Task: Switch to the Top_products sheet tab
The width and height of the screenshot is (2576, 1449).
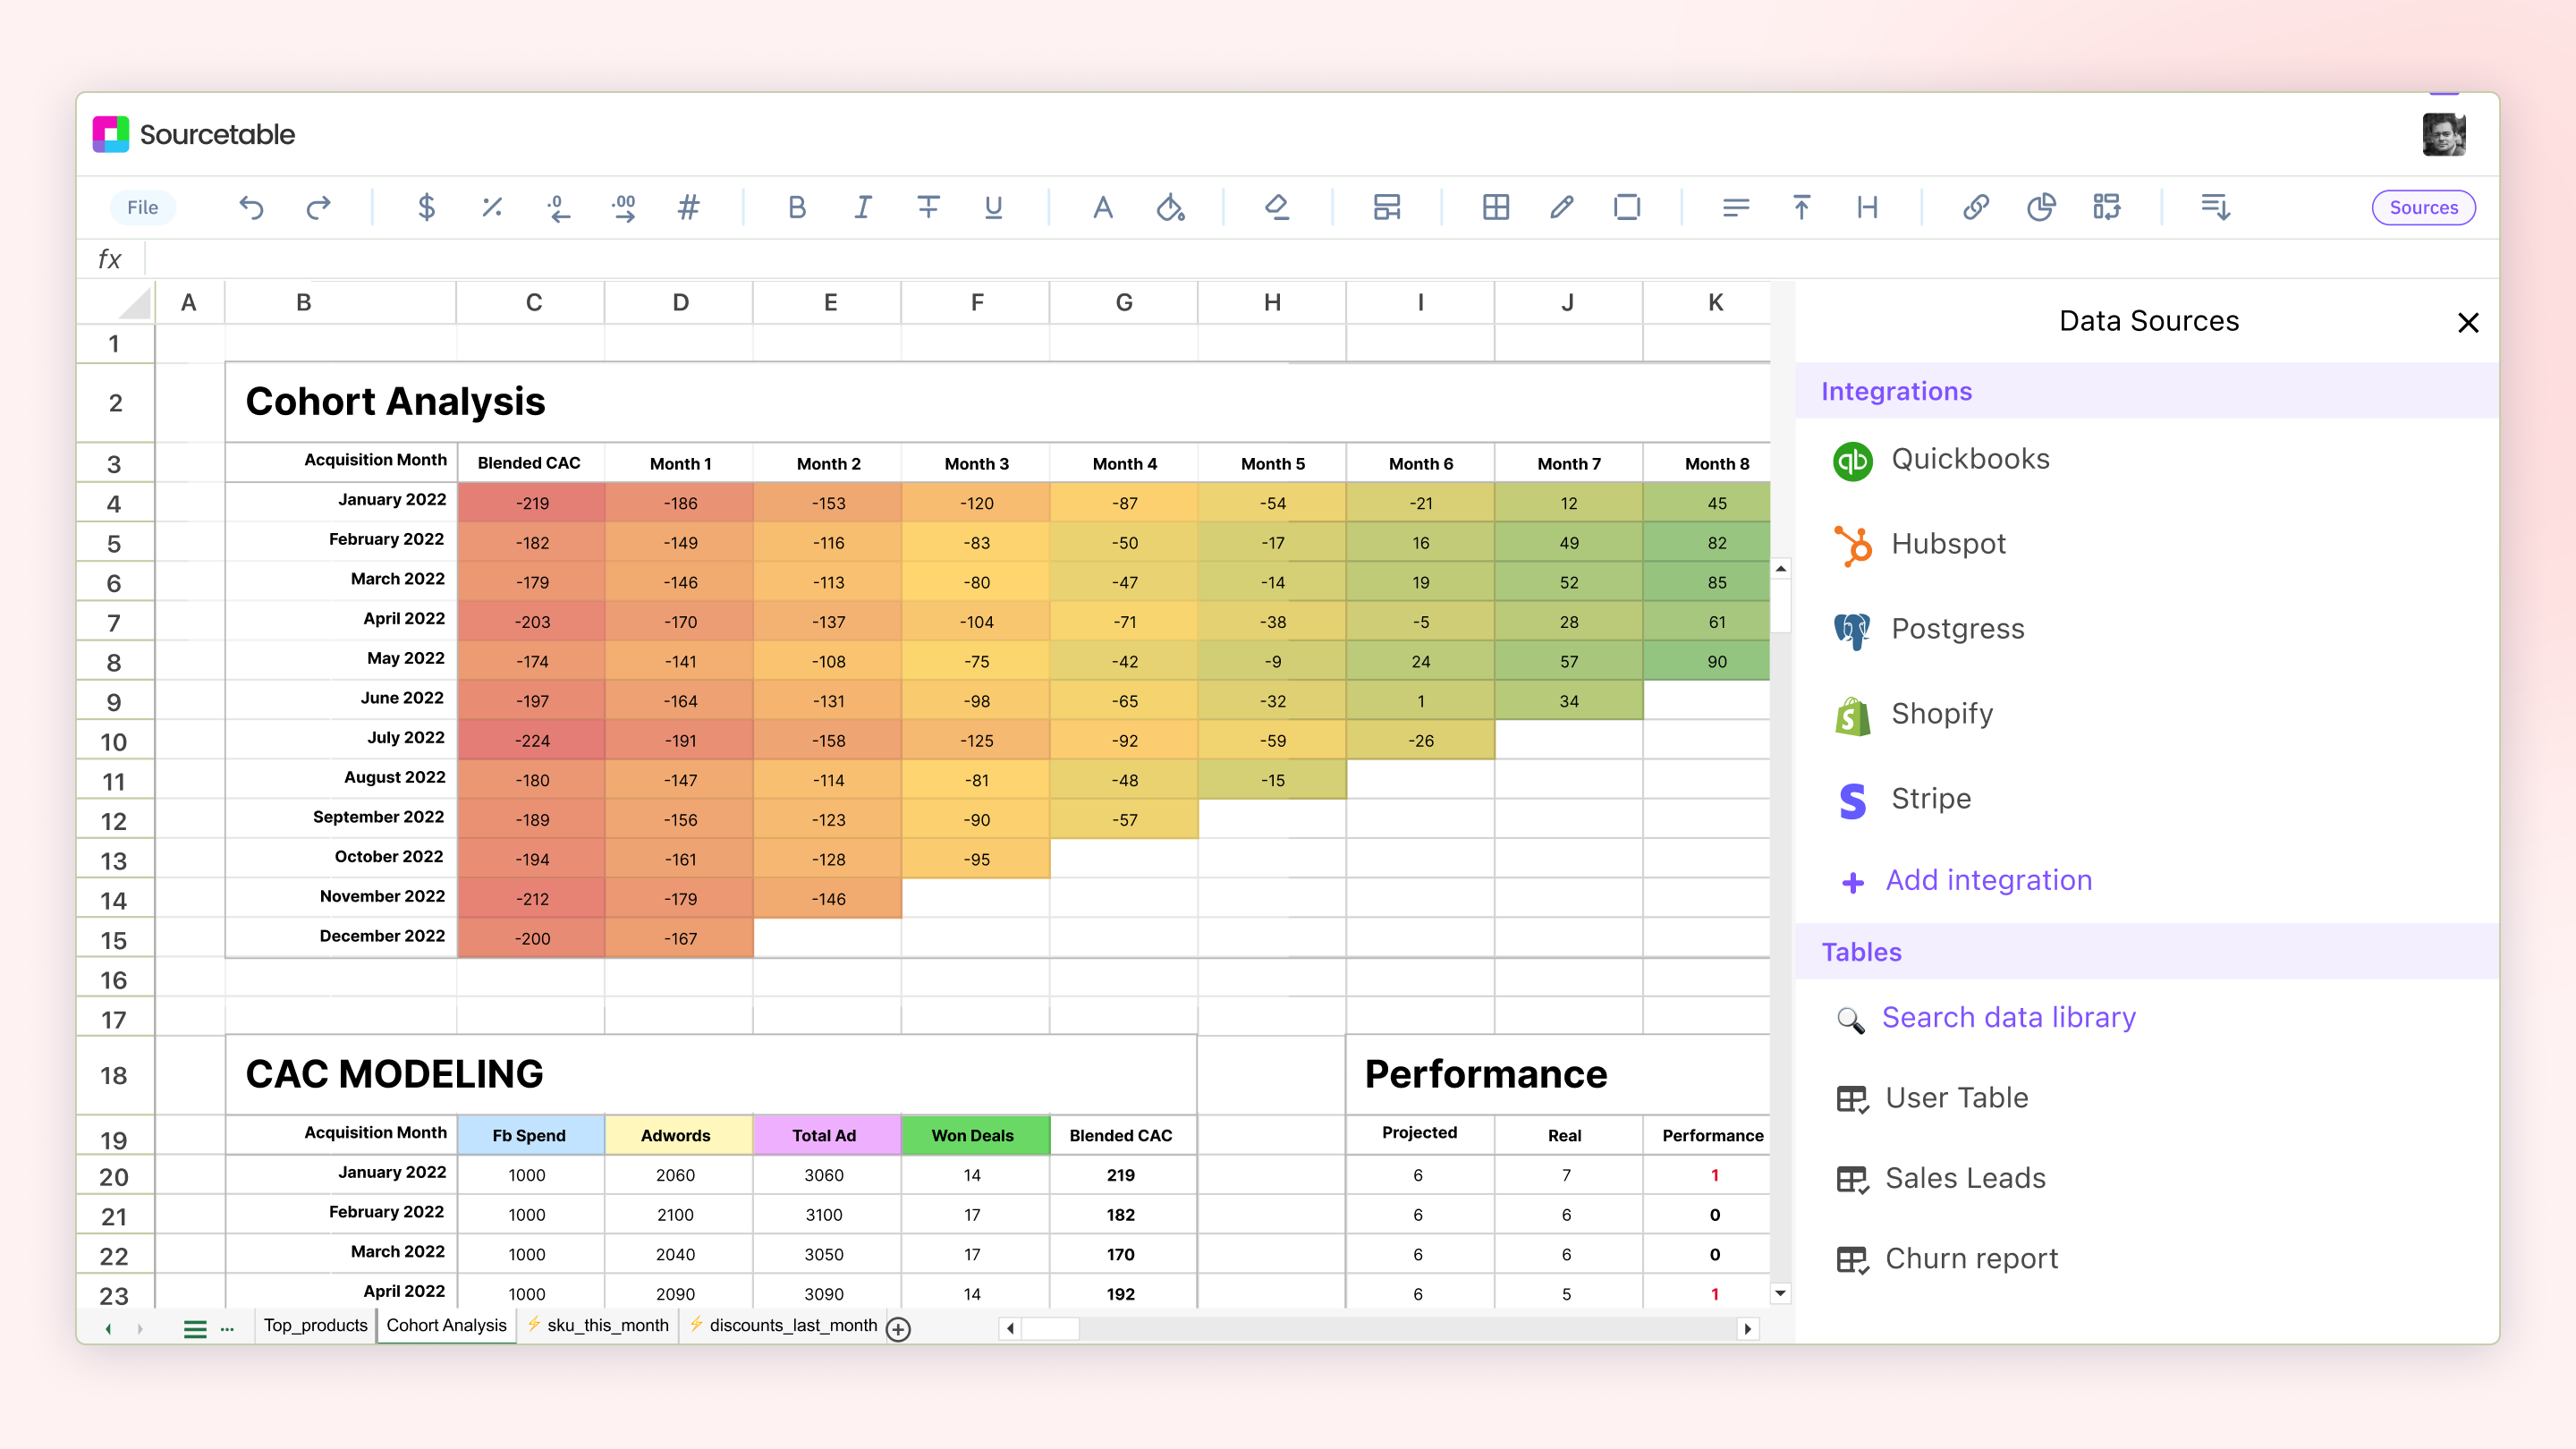Action: (x=315, y=1326)
